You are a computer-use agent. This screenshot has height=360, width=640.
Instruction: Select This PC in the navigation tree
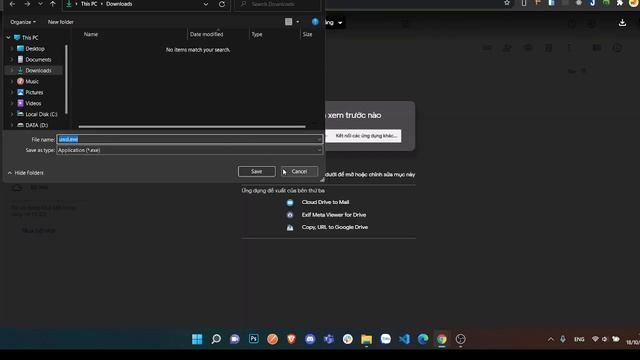click(30, 38)
